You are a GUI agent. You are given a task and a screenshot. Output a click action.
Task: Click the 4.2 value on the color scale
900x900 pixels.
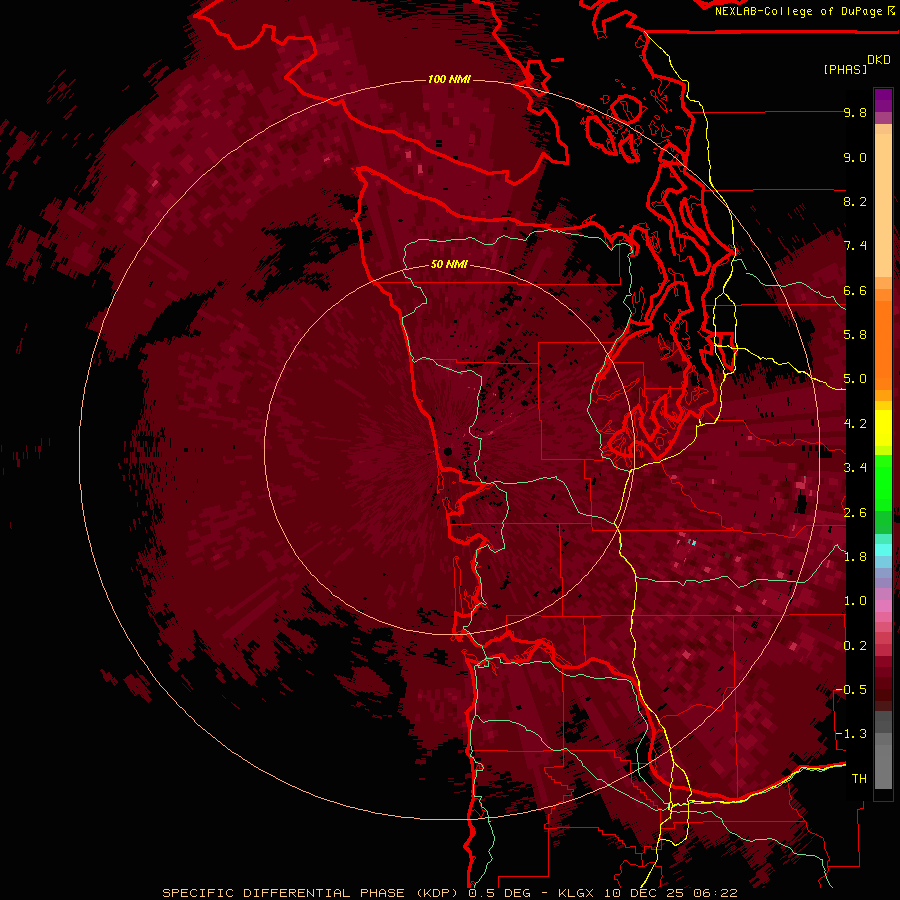click(855, 424)
